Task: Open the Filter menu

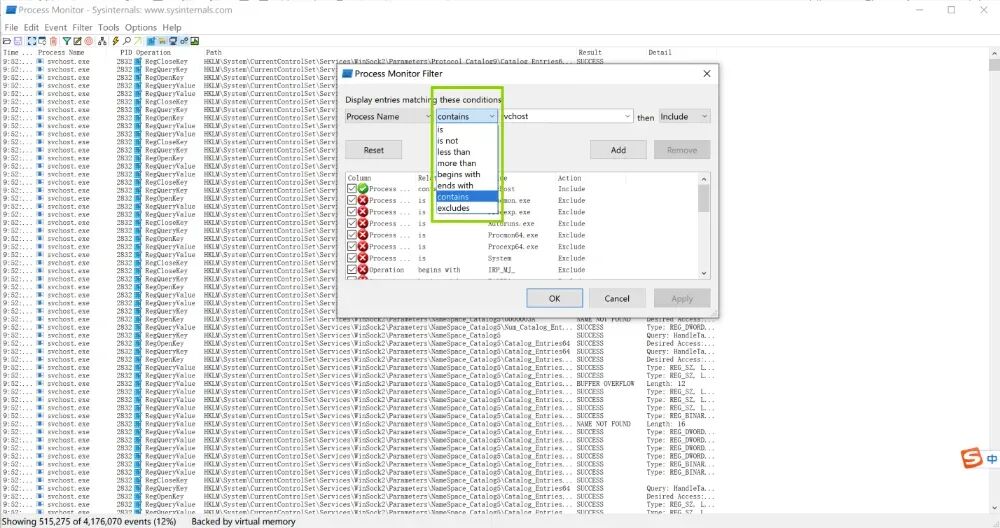Action: [82, 27]
